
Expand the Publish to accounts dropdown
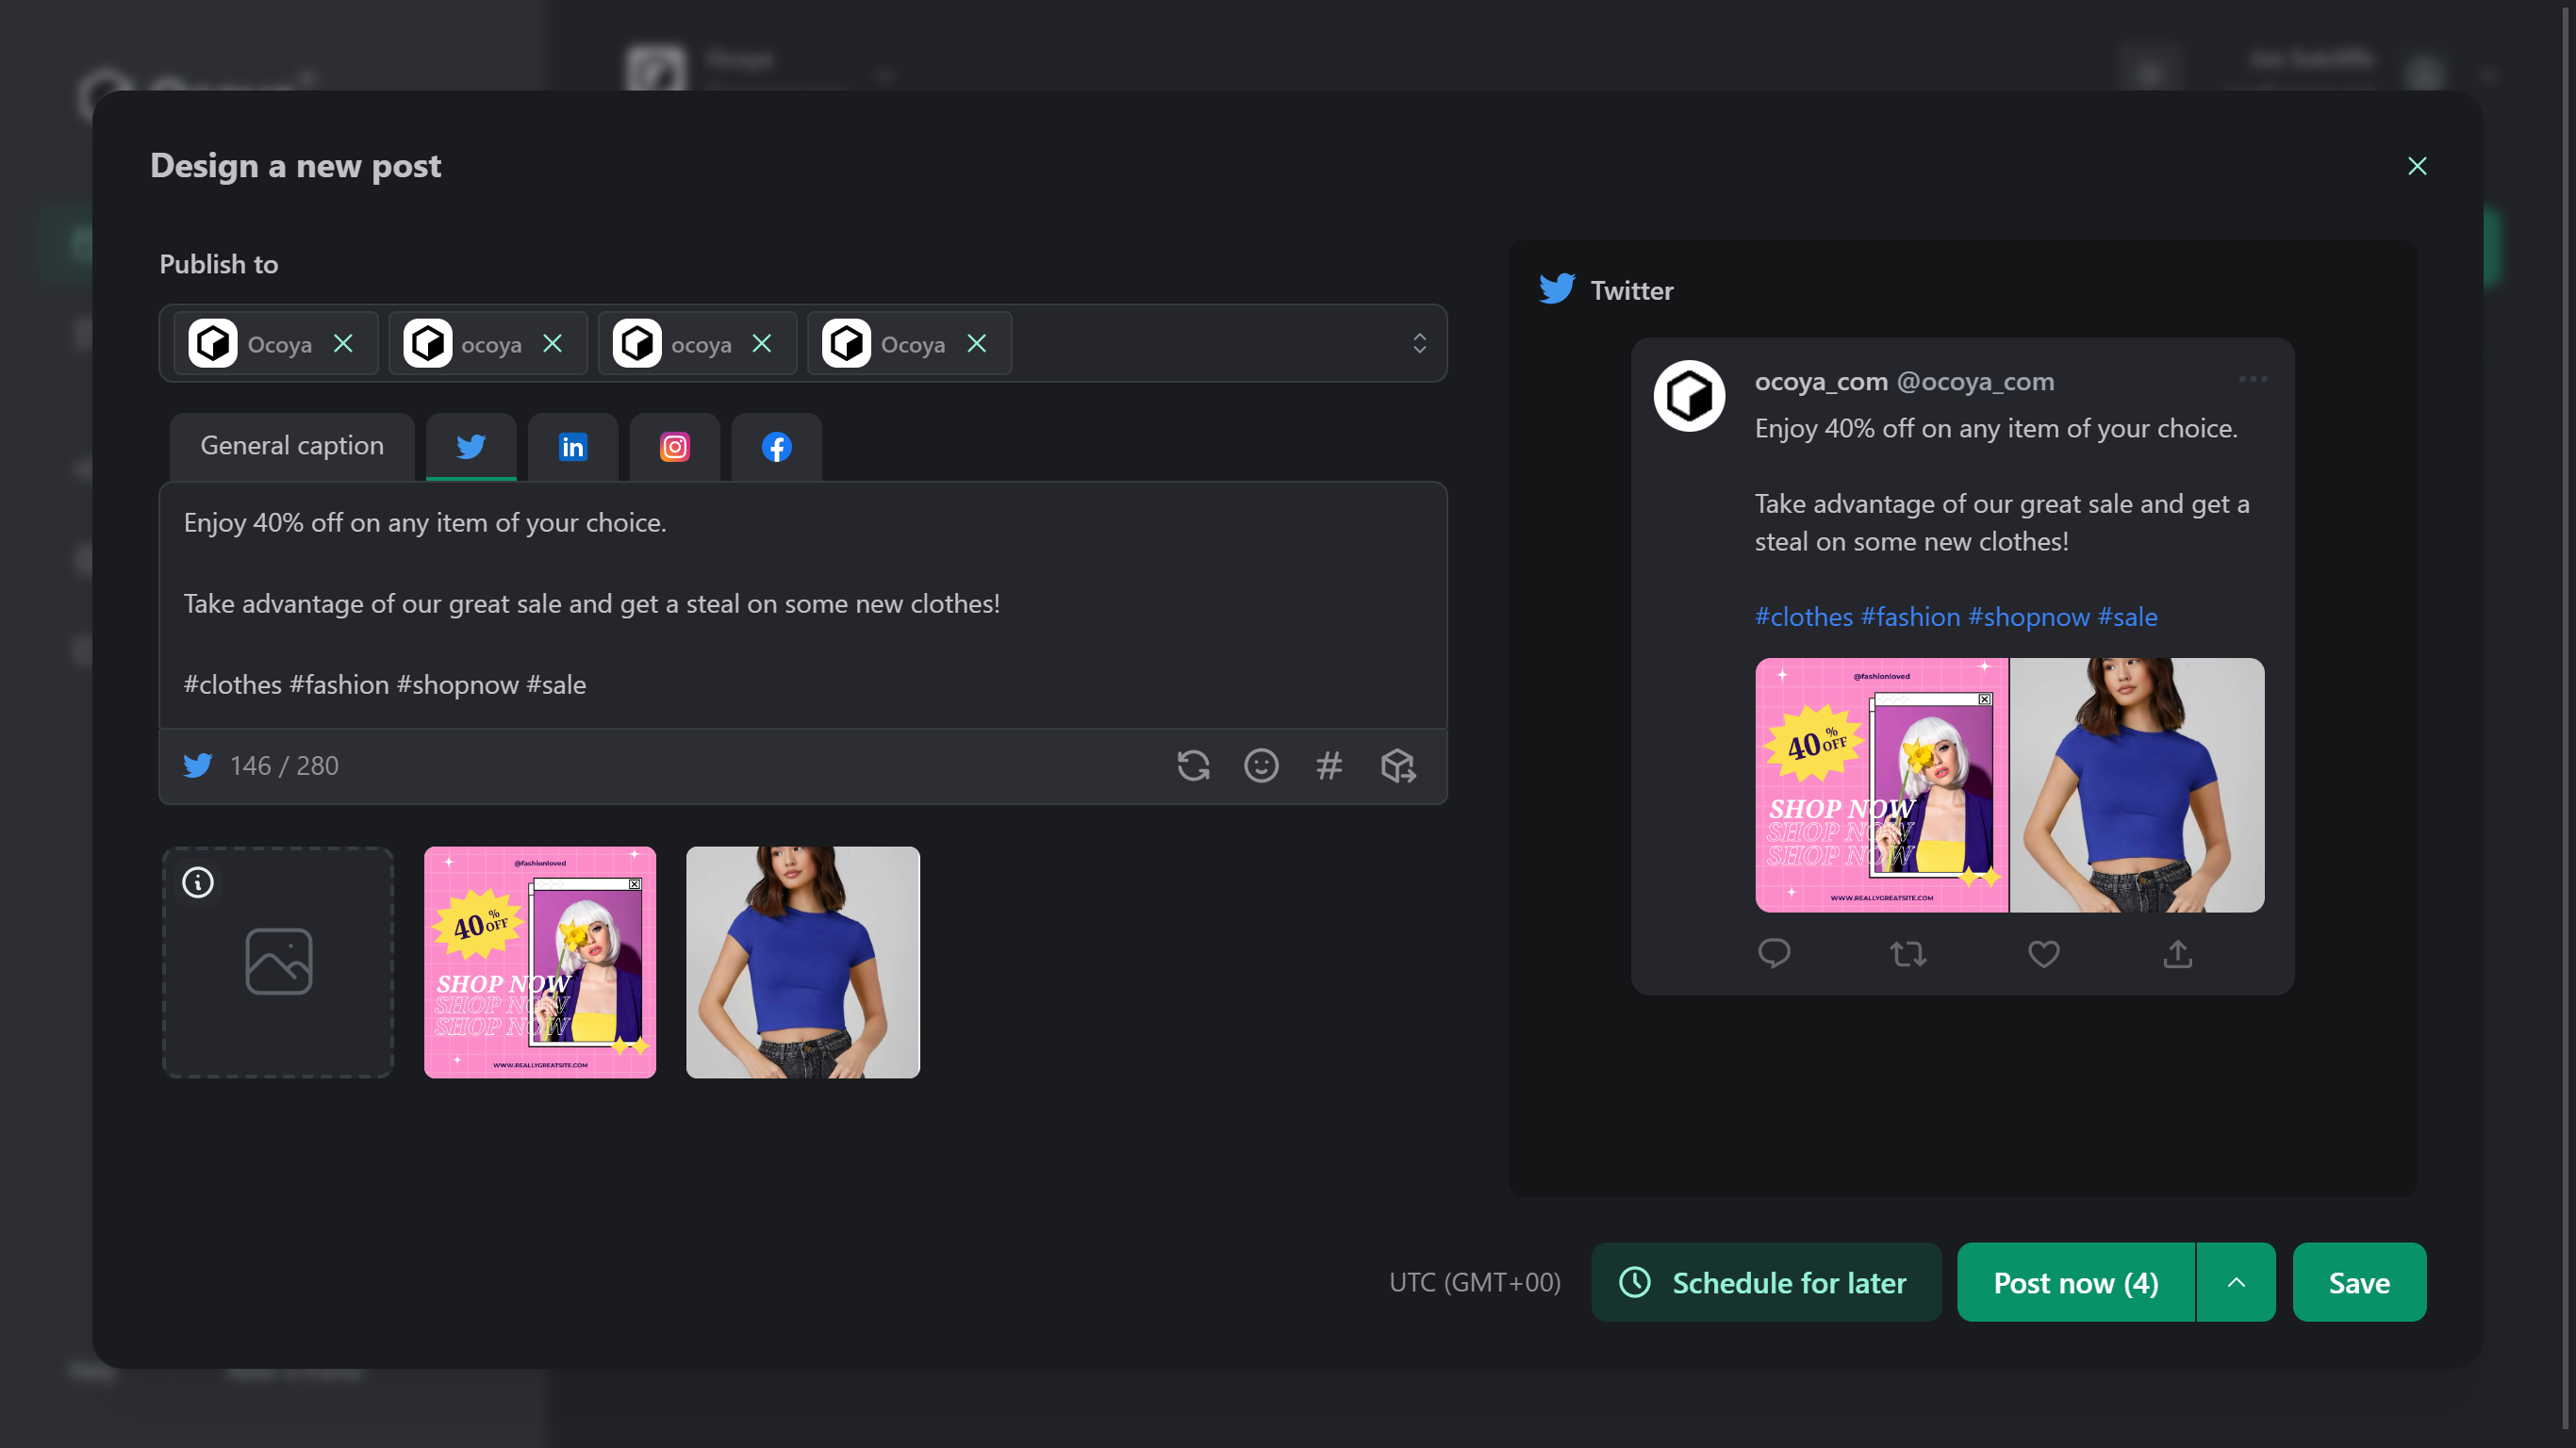[x=1419, y=343]
